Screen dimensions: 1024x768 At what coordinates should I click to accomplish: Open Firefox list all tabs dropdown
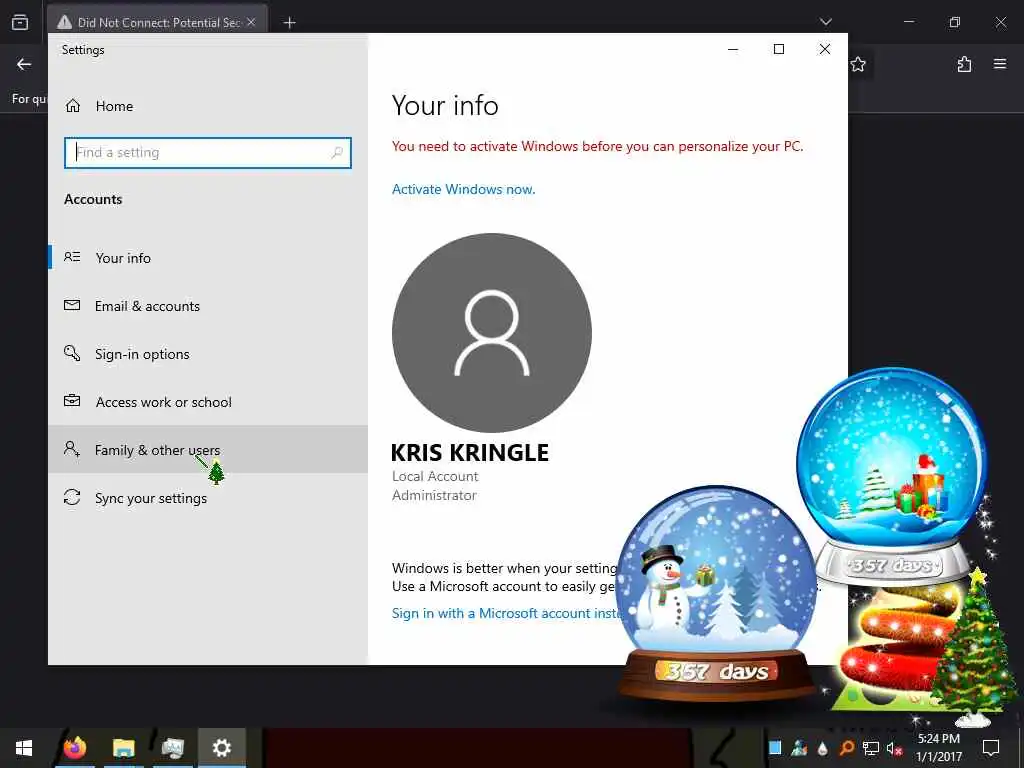click(826, 22)
